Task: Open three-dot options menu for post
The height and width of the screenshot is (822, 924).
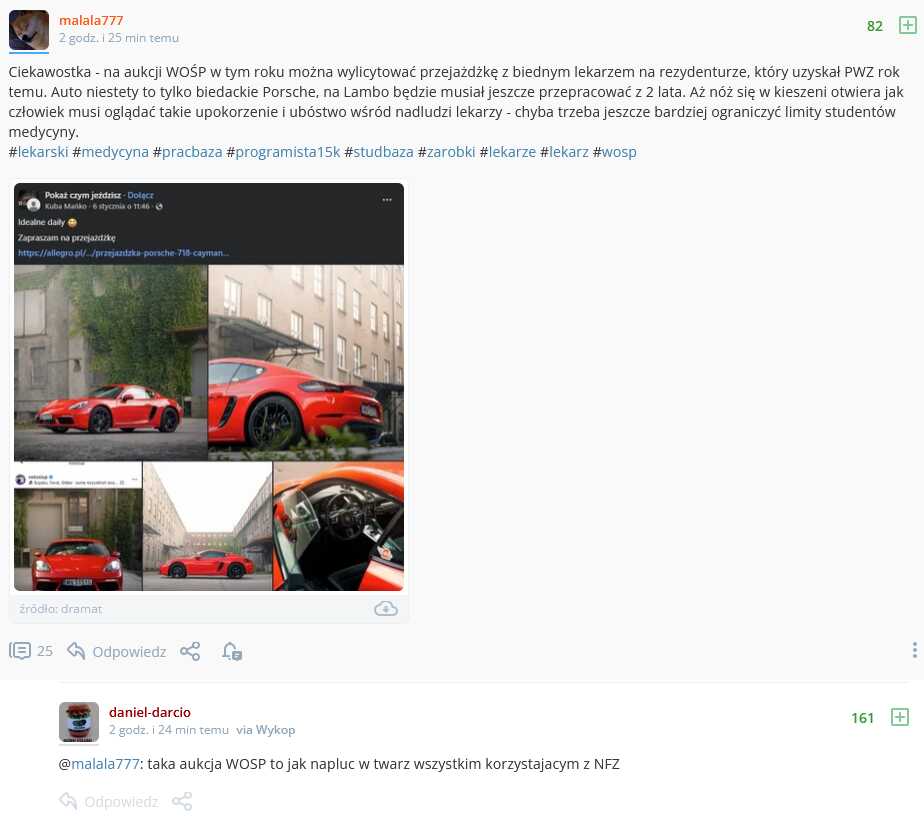Action: (915, 650)
